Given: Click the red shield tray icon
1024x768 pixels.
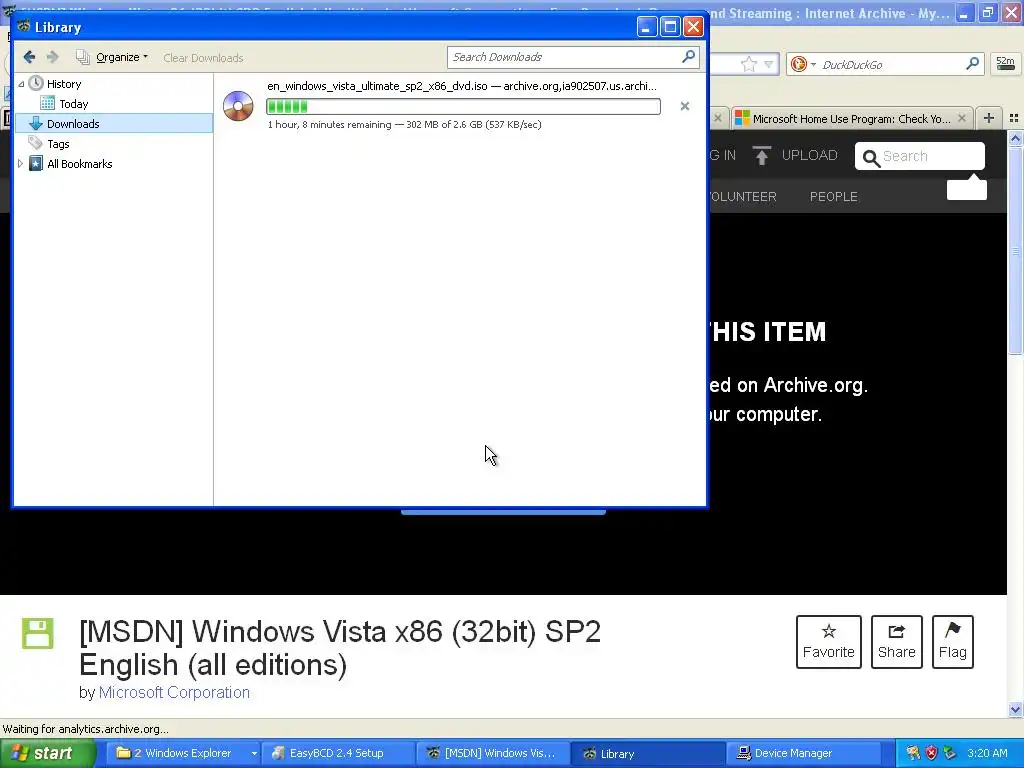Looking at the screenshot, I should coord(931,753).
